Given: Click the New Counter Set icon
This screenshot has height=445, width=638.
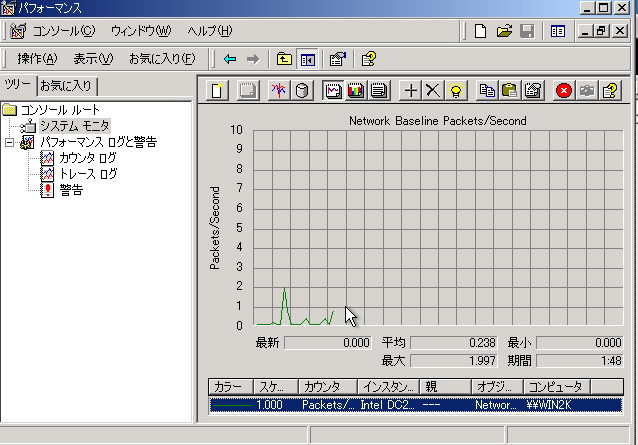Looking at the screenshot, I should coord(217,90).
